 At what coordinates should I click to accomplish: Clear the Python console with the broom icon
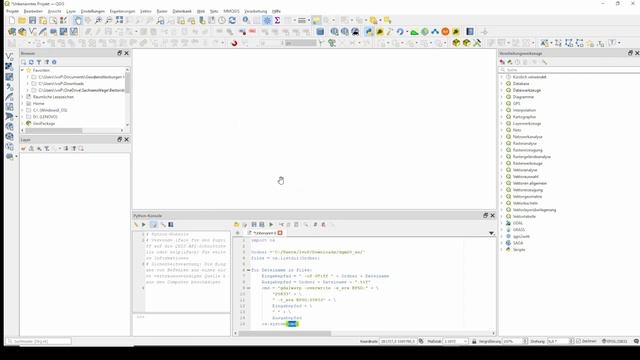coord(136,224)
